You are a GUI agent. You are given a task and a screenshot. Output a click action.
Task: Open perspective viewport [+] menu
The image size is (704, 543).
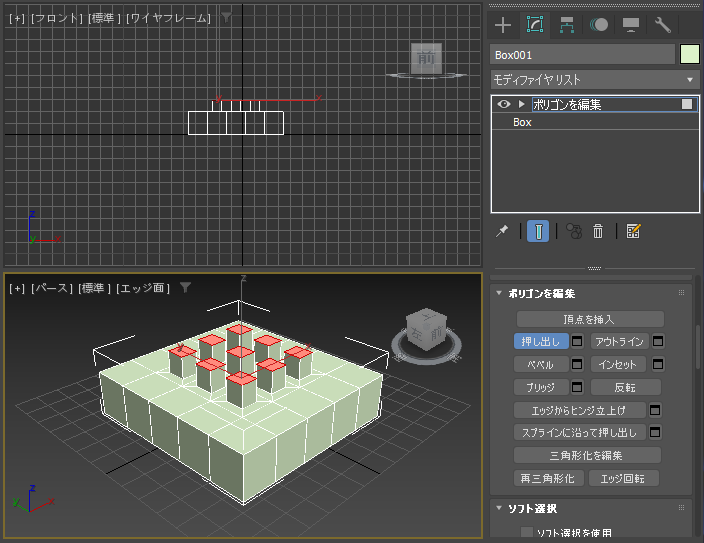(17, 288)
